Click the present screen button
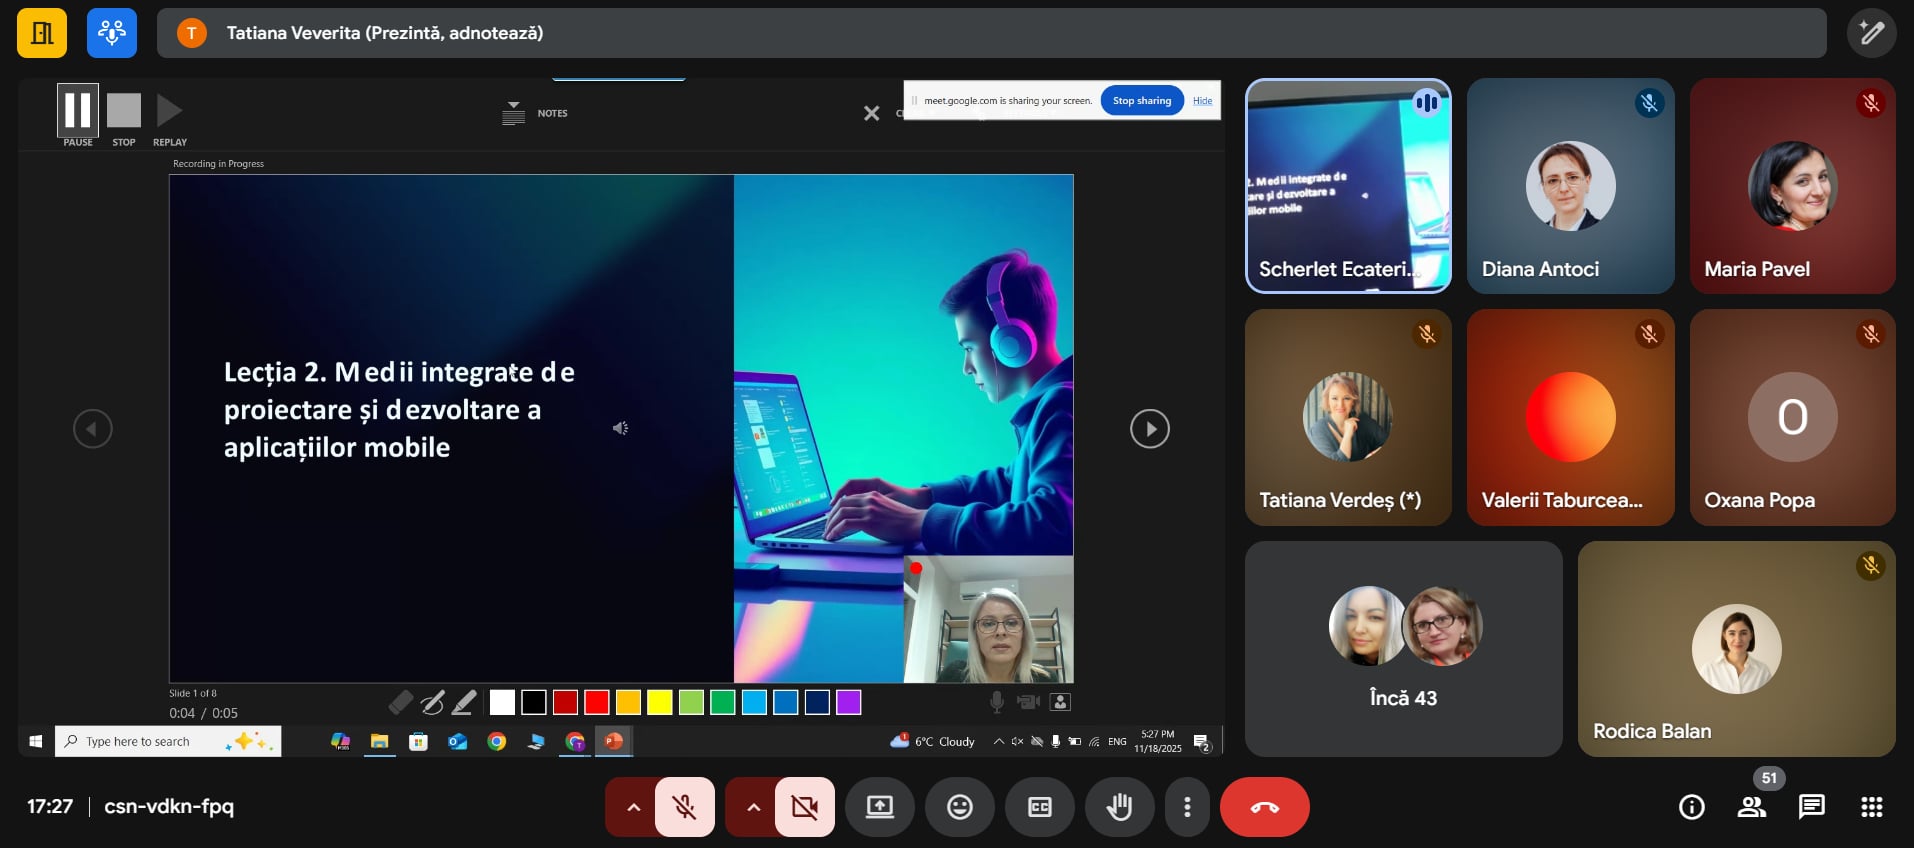Image resolution: width=1914 pixels, height=848 pixels. [879, 807]
